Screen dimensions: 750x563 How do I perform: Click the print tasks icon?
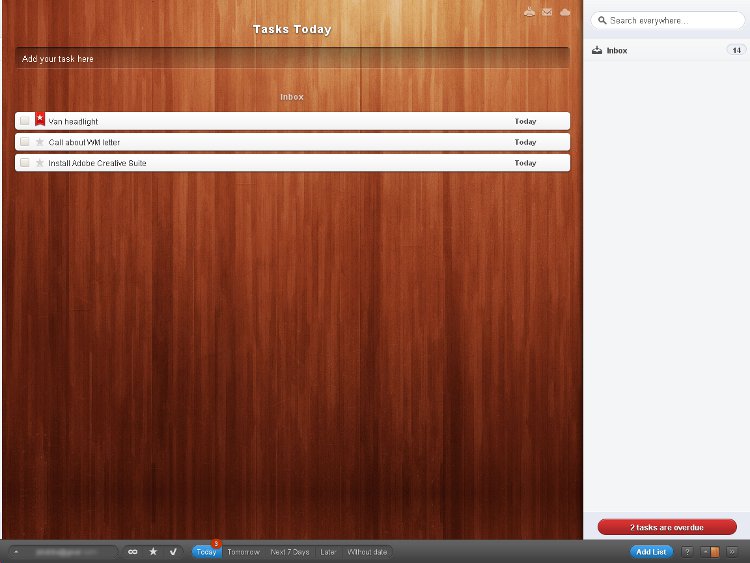(x=529, y=12)
